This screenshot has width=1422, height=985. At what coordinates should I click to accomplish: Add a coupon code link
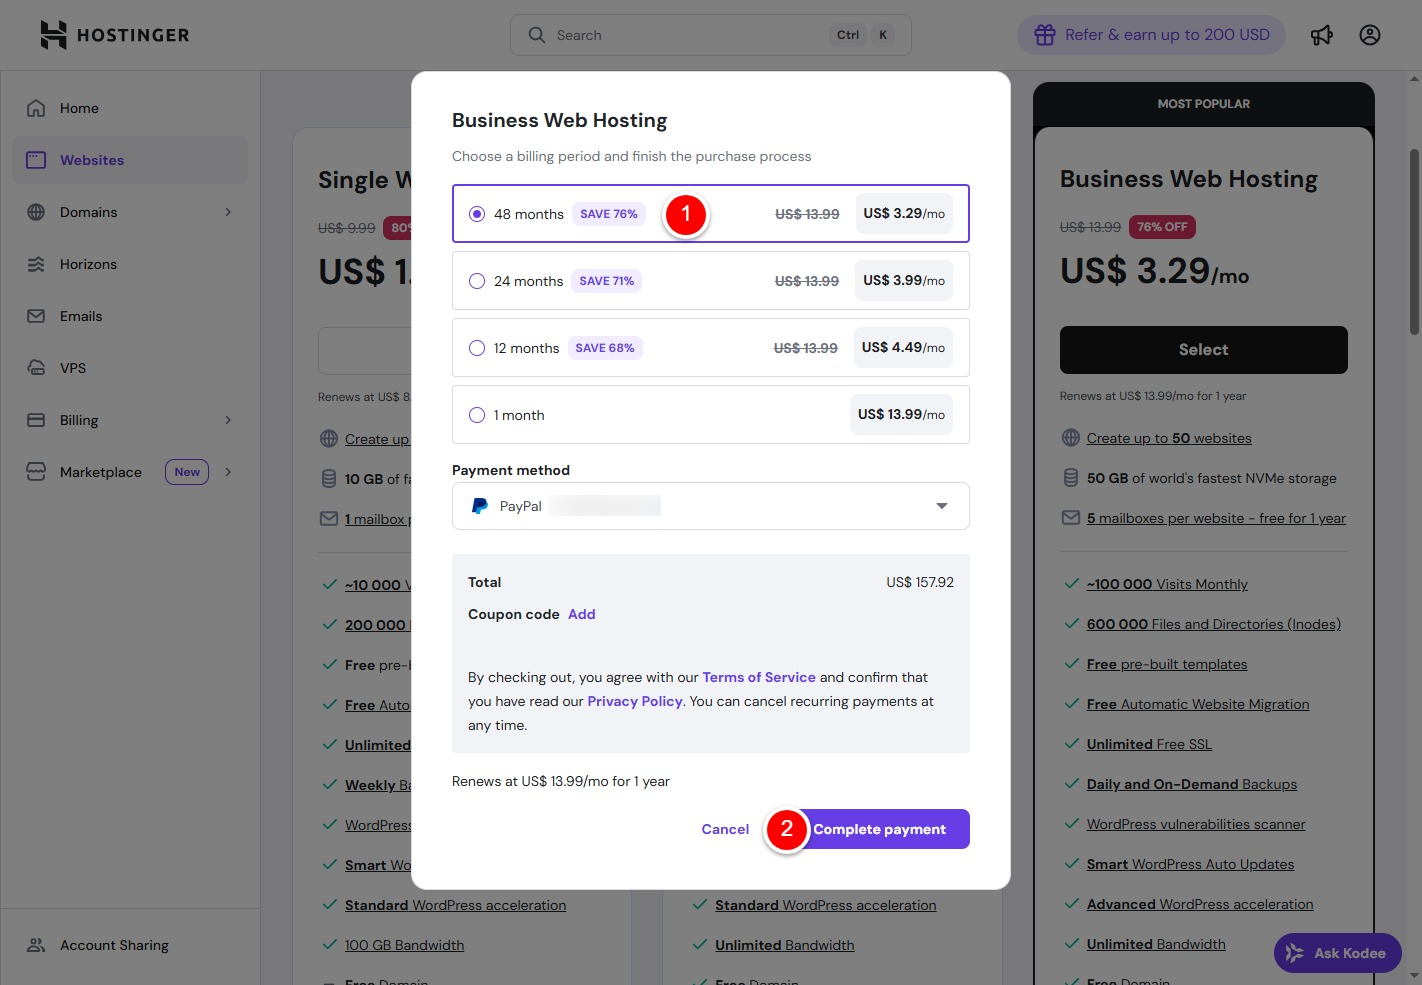[581, 614]
